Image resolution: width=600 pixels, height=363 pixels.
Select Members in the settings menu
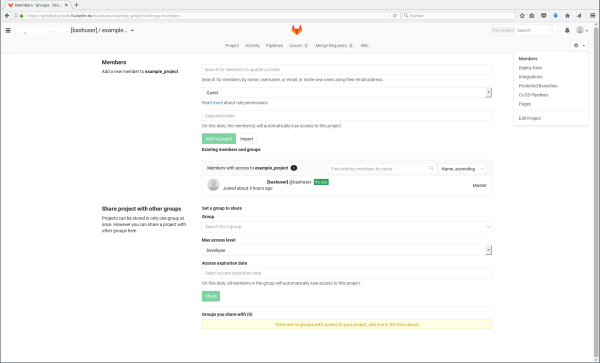528,59
